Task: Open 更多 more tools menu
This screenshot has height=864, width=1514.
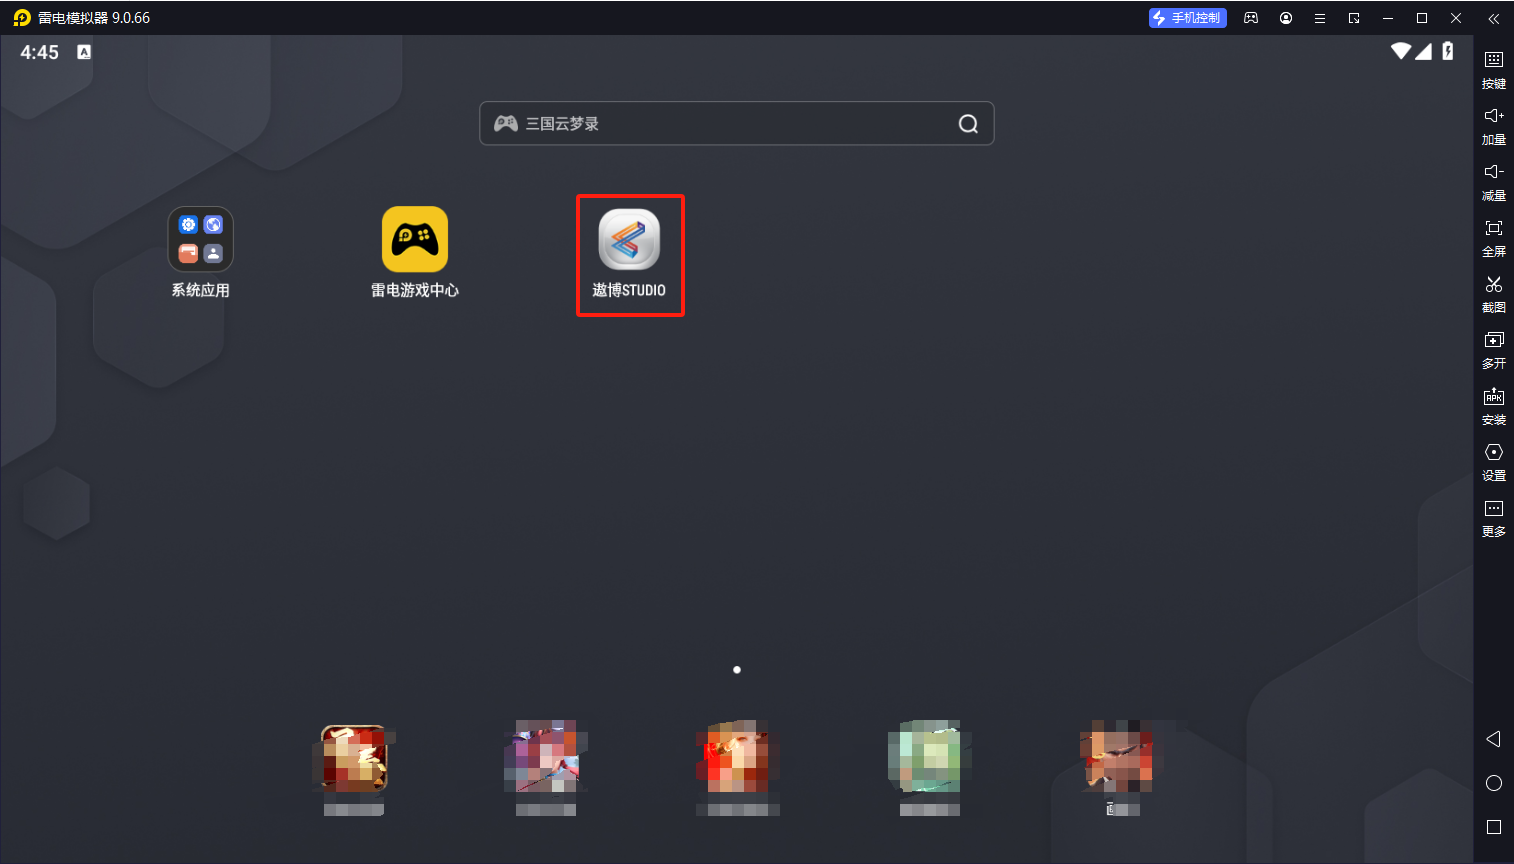Action: point(1494,517)
